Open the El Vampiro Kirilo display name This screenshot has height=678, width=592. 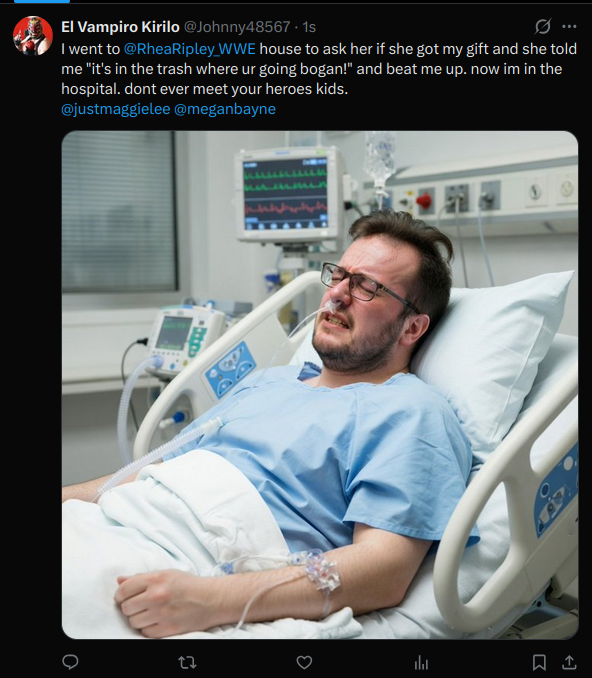tap(120, 27)
